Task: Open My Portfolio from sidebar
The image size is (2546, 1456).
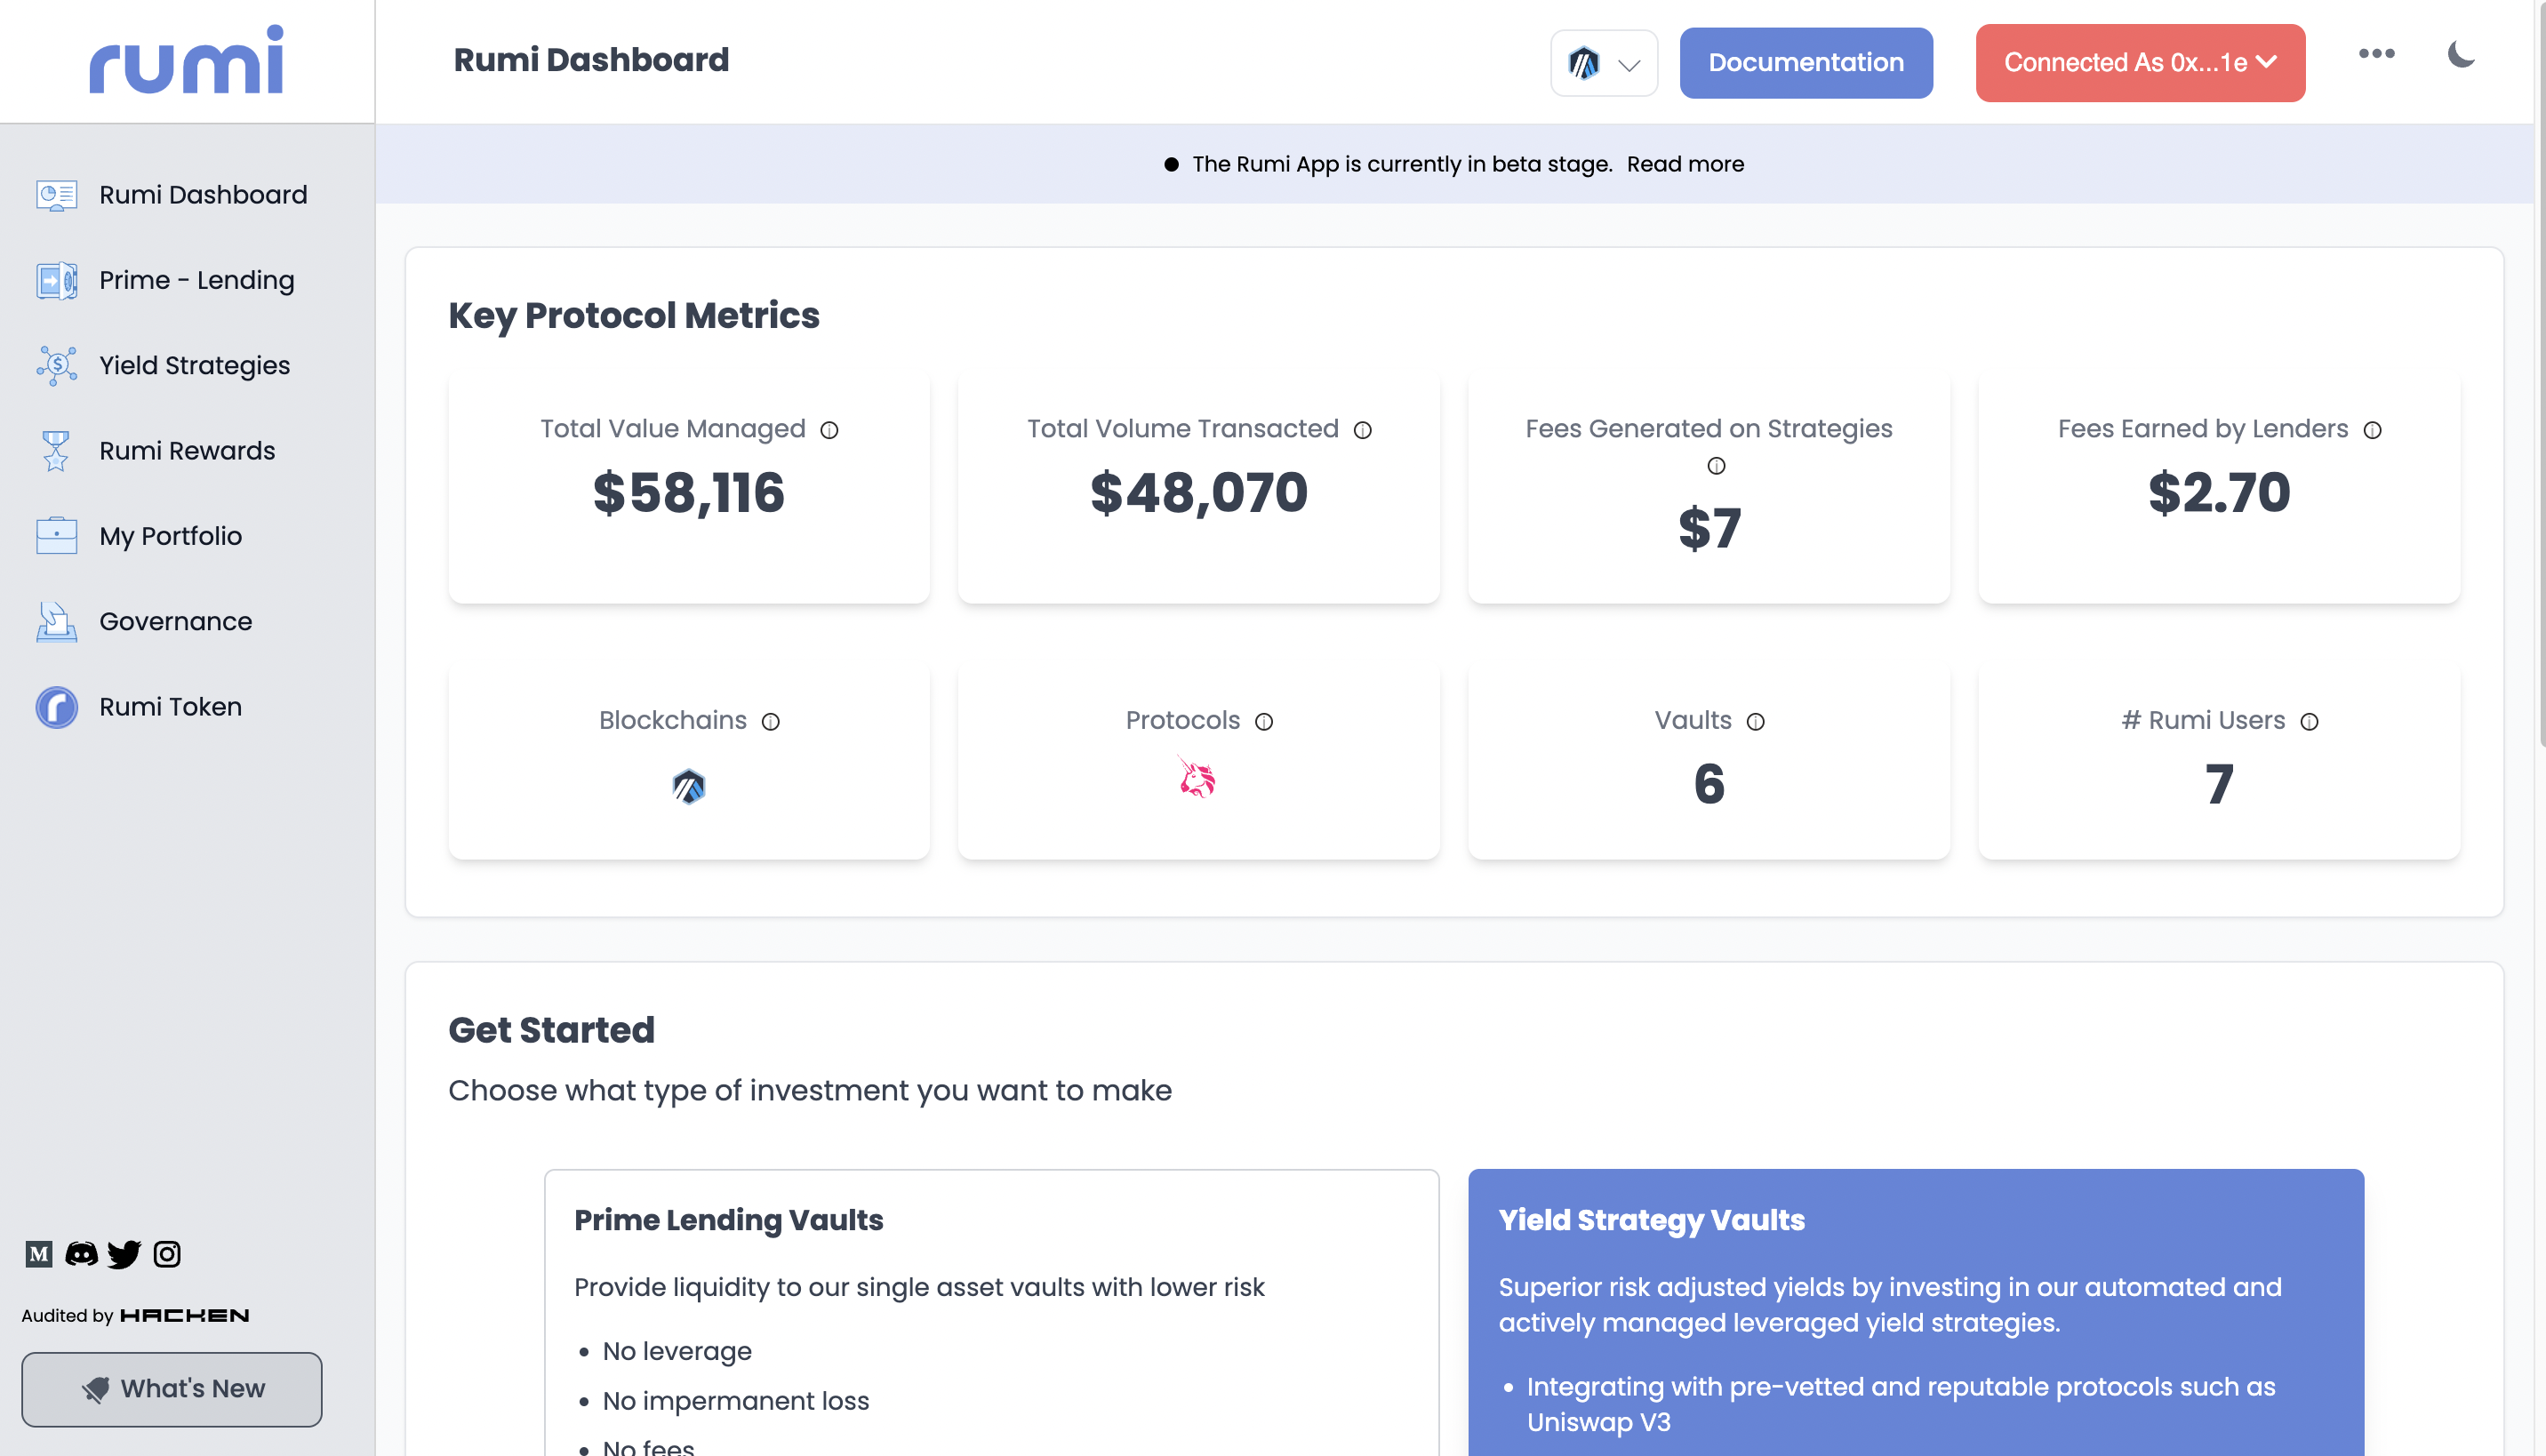Action: [x=170, y=536]
